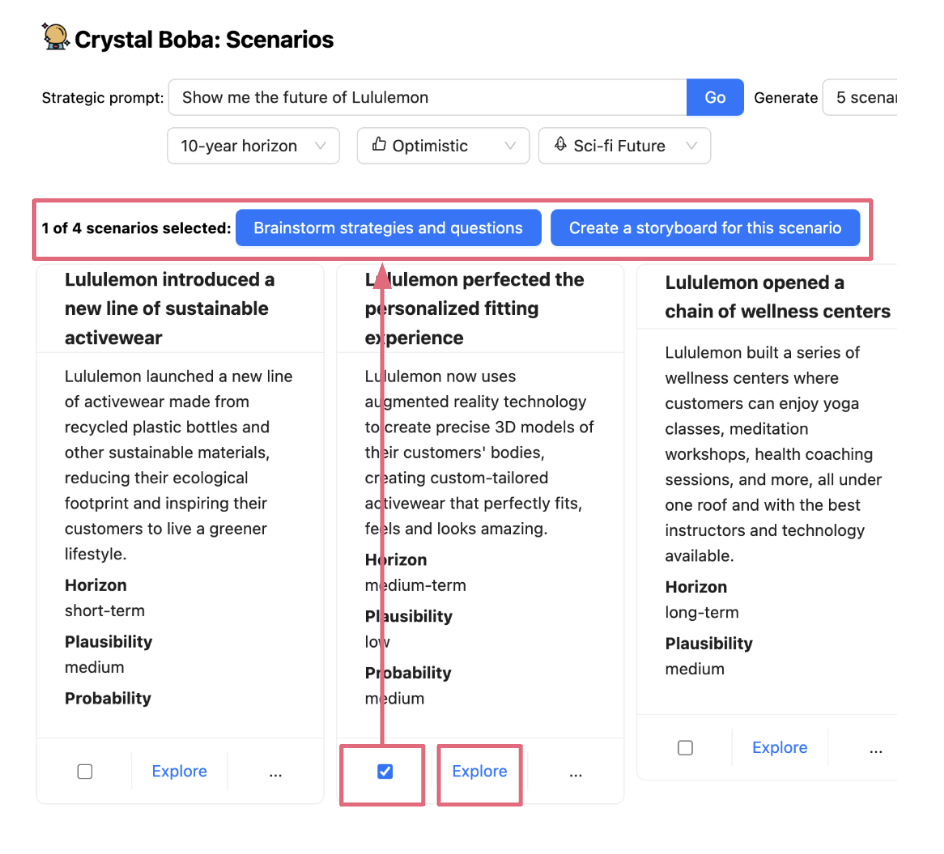This screenshot has height=854, width=944.
Task: Open the Sci-fi Future style dropdown
Action: (x=624, y=146)
